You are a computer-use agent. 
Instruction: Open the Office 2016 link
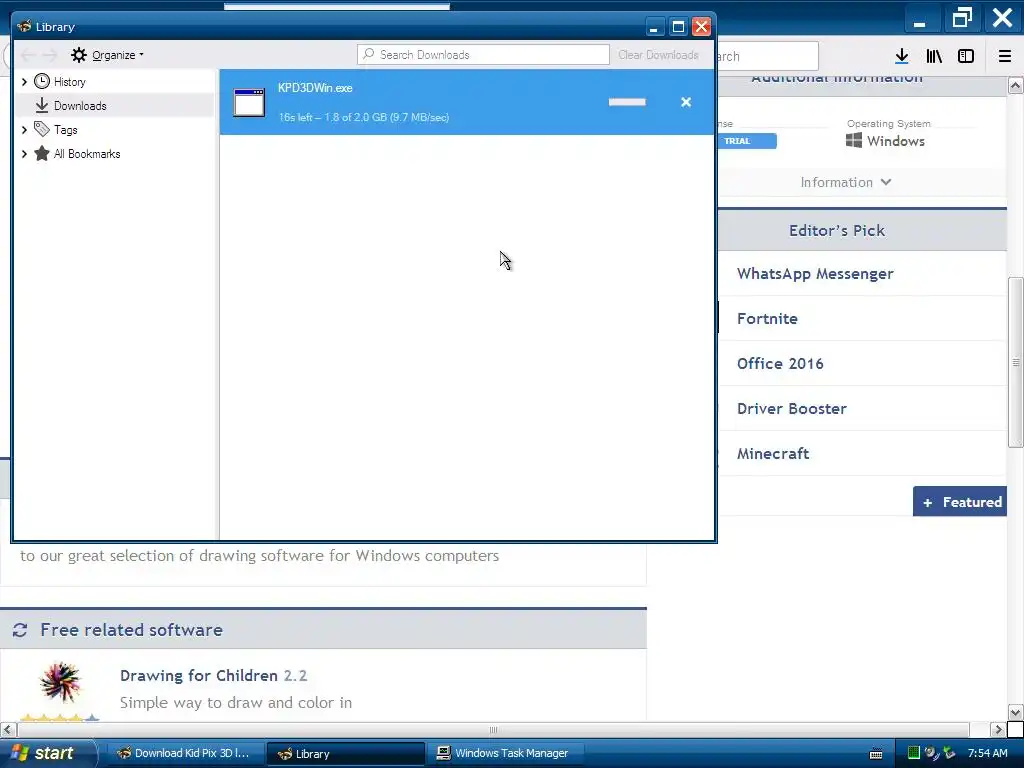point(780,364)
